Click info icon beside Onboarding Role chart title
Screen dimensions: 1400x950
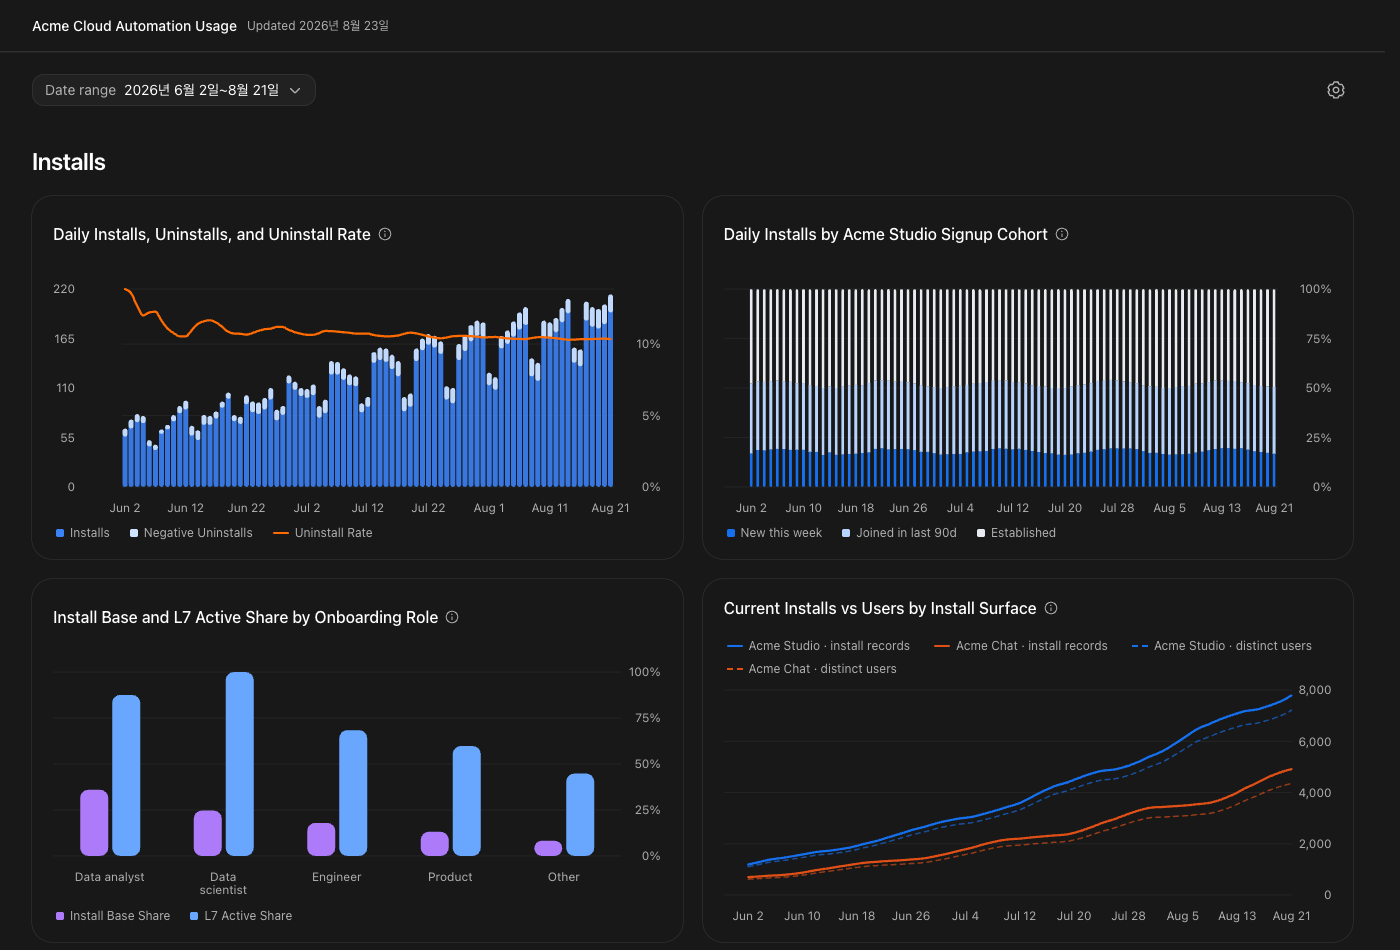coord(452,617)
